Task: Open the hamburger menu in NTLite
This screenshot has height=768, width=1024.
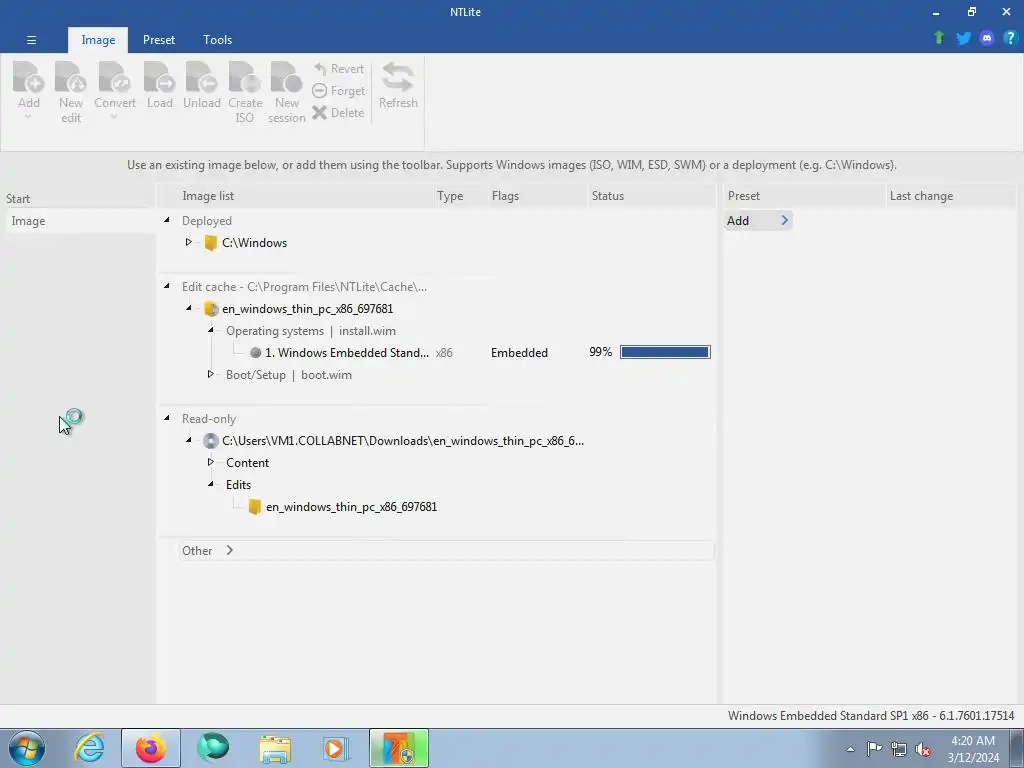Action: [31, 40]
